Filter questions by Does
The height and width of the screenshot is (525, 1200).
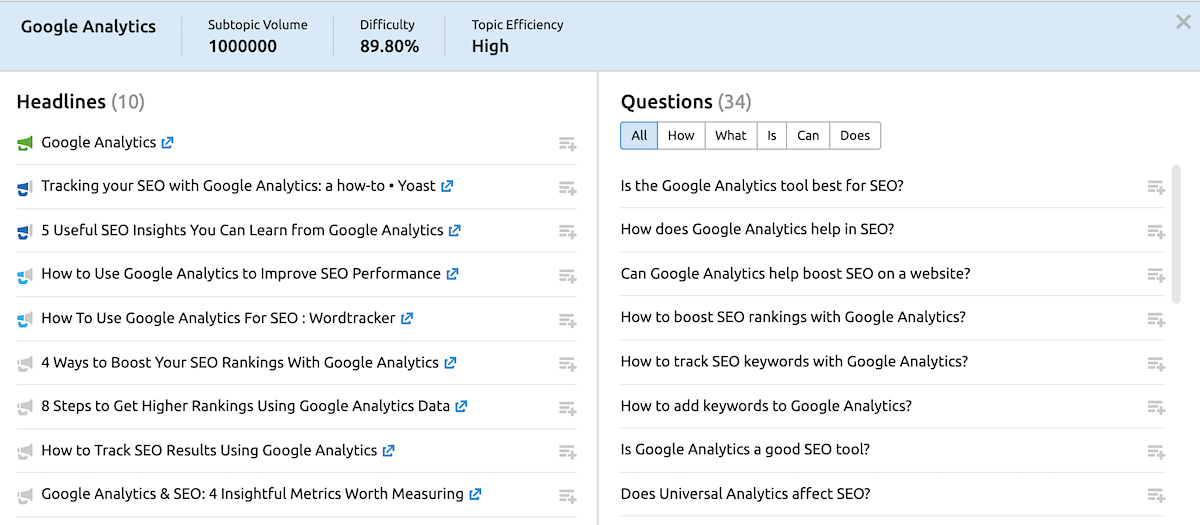coord(855,136)
